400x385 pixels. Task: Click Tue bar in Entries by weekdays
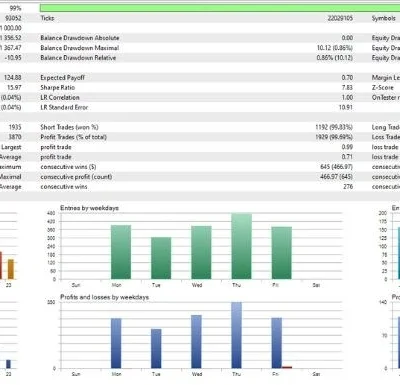point(161,258)
